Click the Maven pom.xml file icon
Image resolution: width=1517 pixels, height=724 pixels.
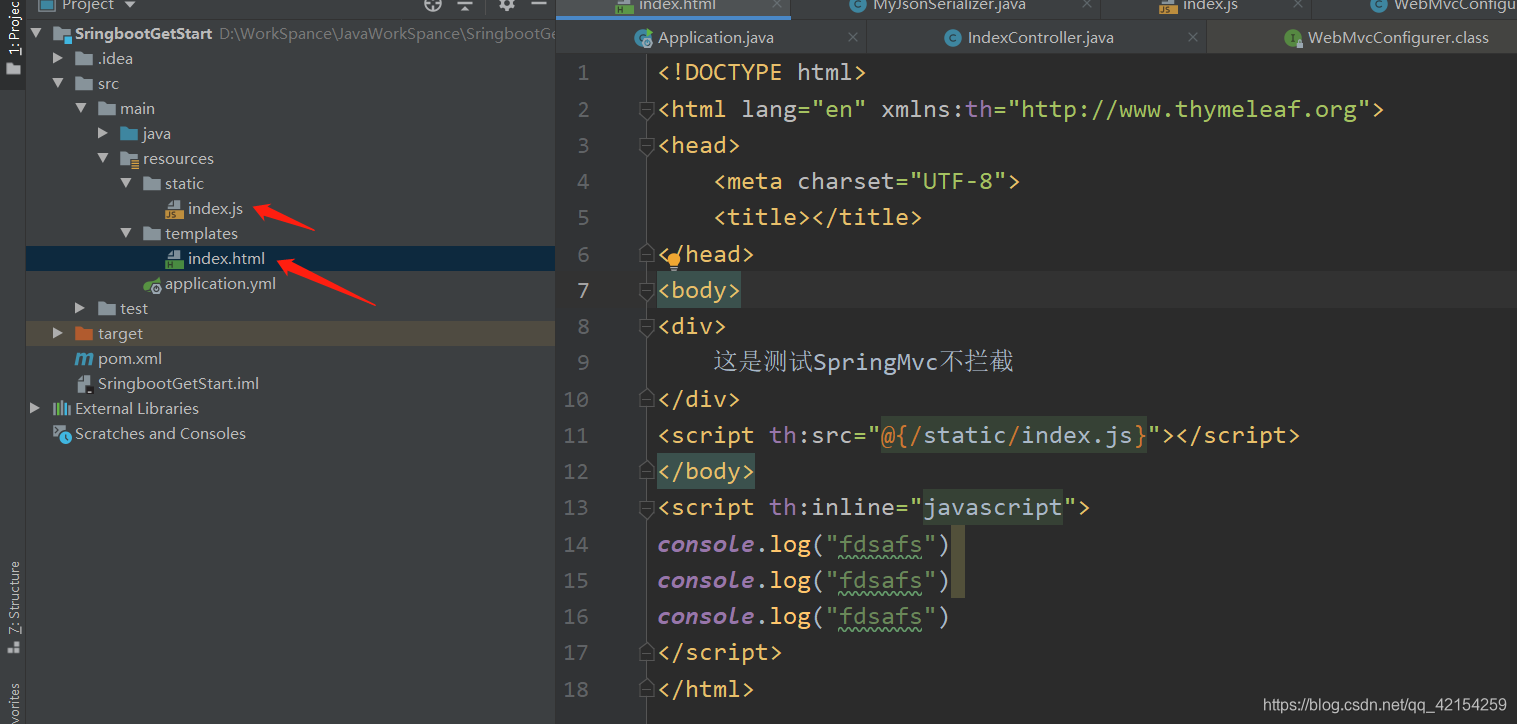[x=84, y=359]
